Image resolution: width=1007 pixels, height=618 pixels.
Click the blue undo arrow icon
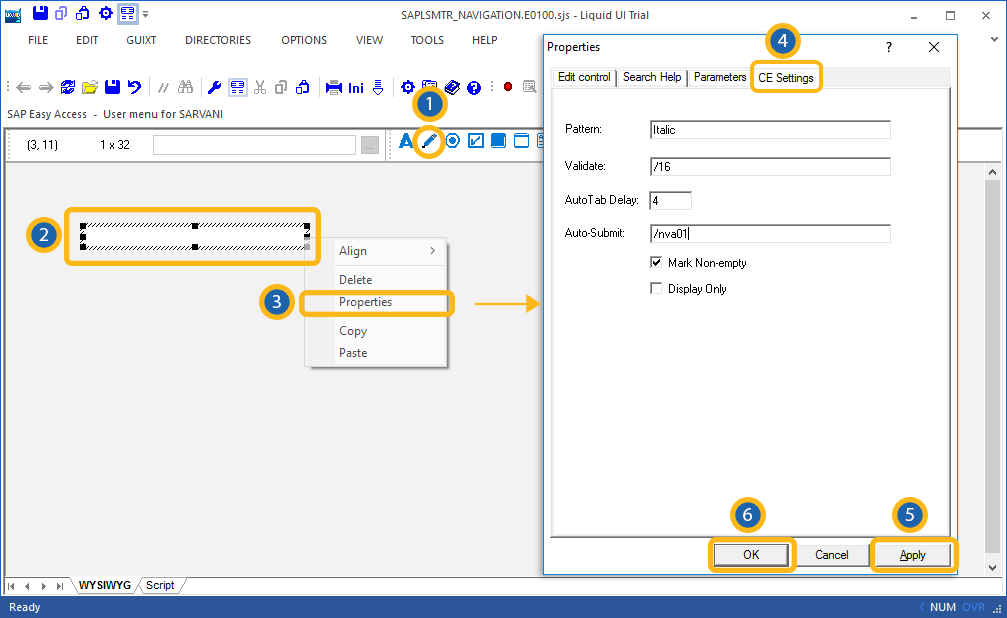tap(134, 87)
